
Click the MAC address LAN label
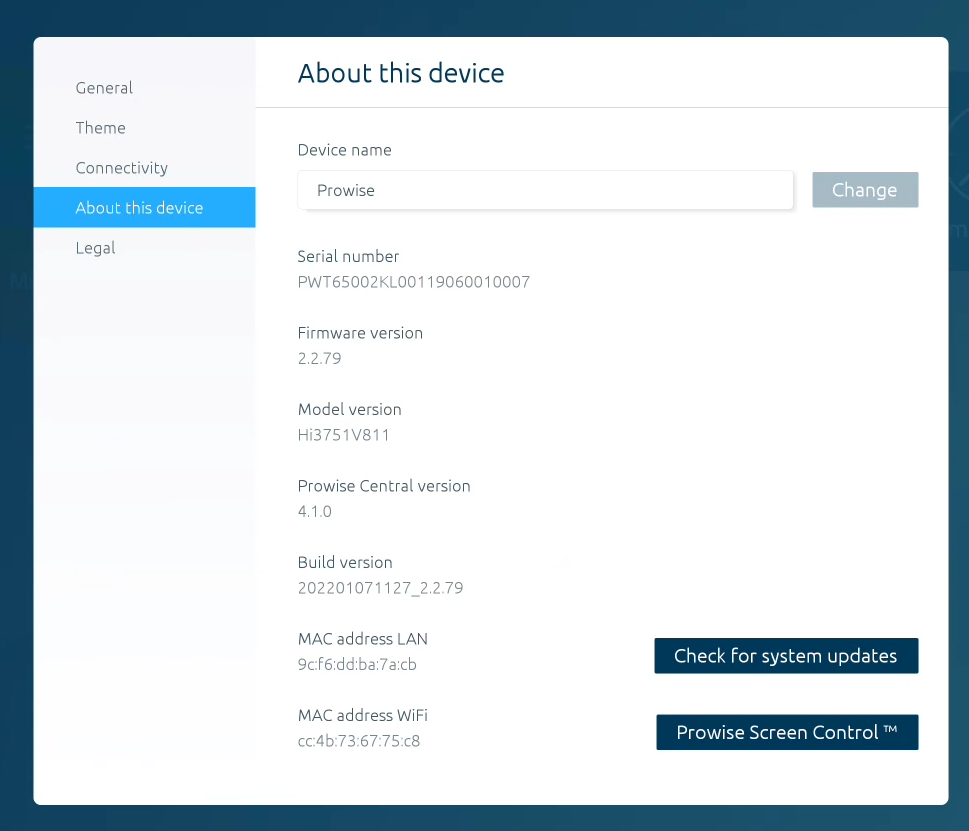point(363,639)
